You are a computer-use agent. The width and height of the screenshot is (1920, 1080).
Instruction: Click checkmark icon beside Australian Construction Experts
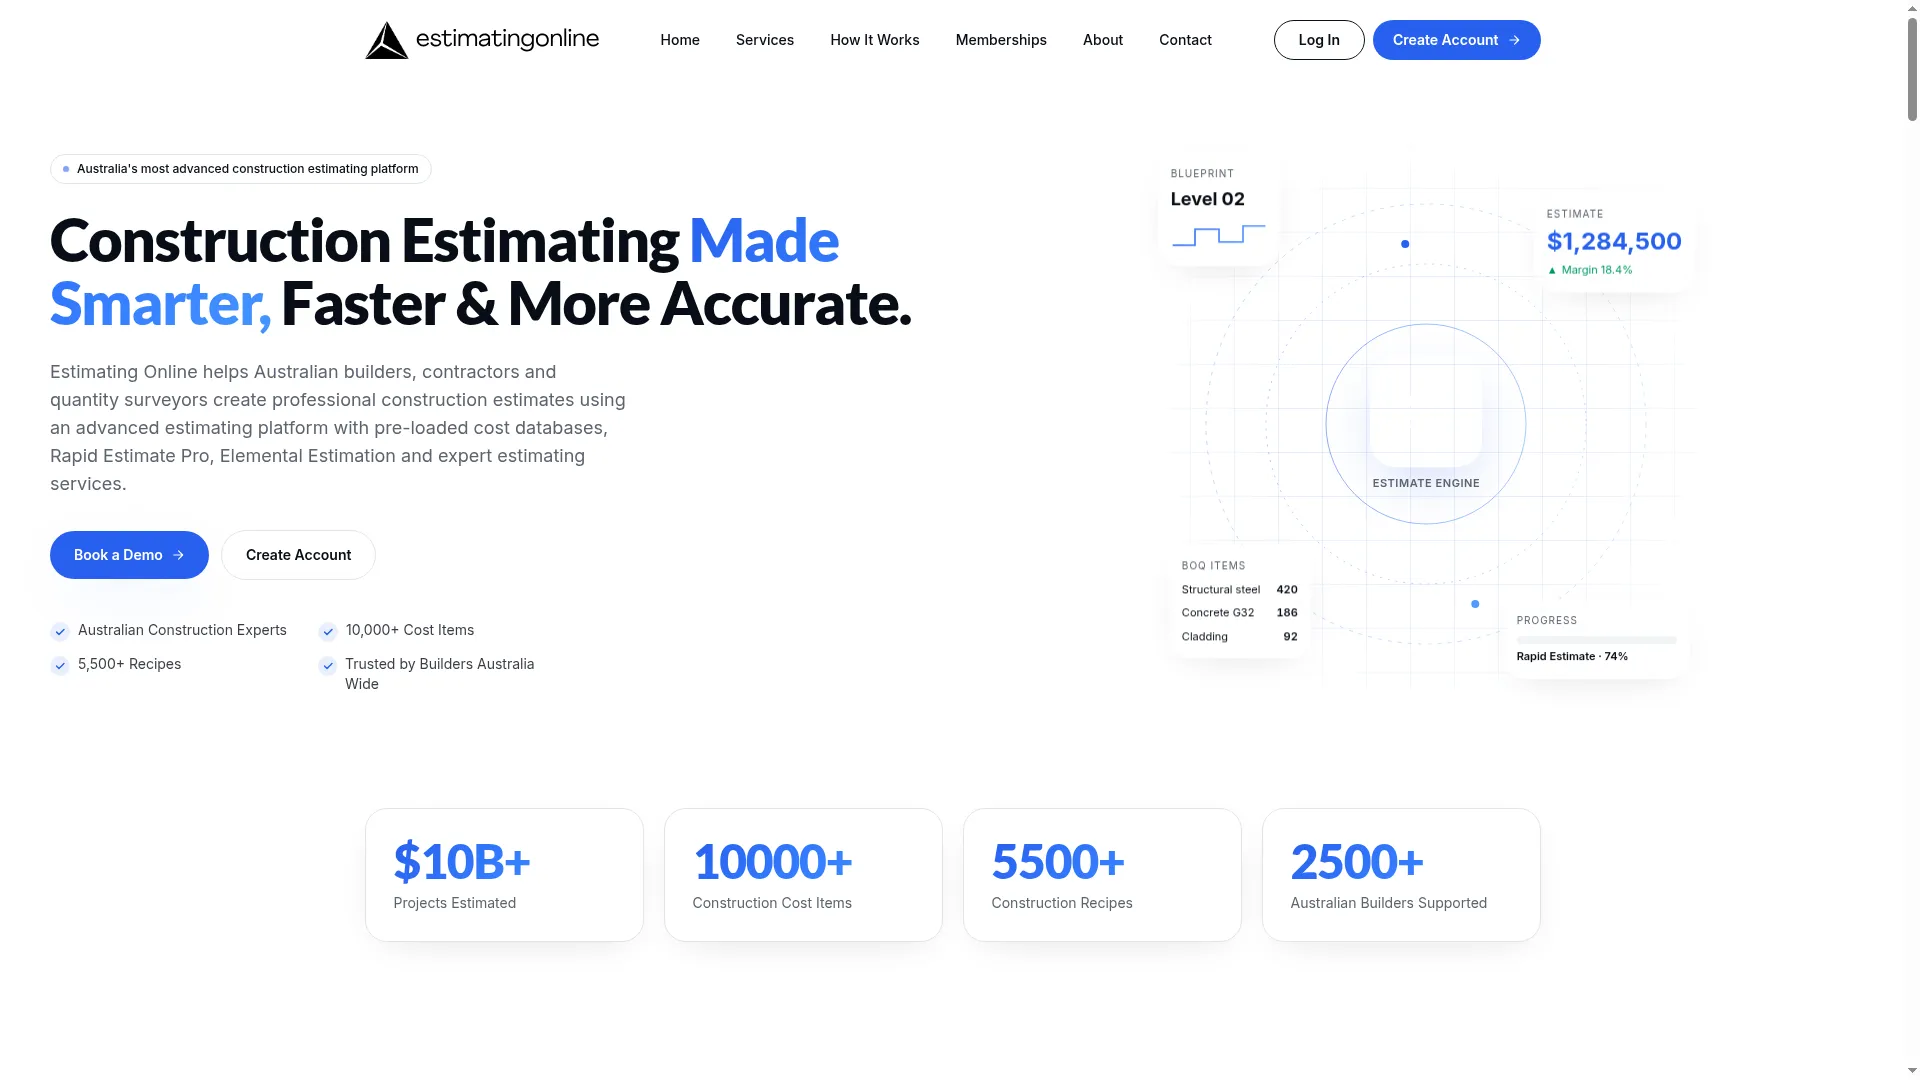60,632
